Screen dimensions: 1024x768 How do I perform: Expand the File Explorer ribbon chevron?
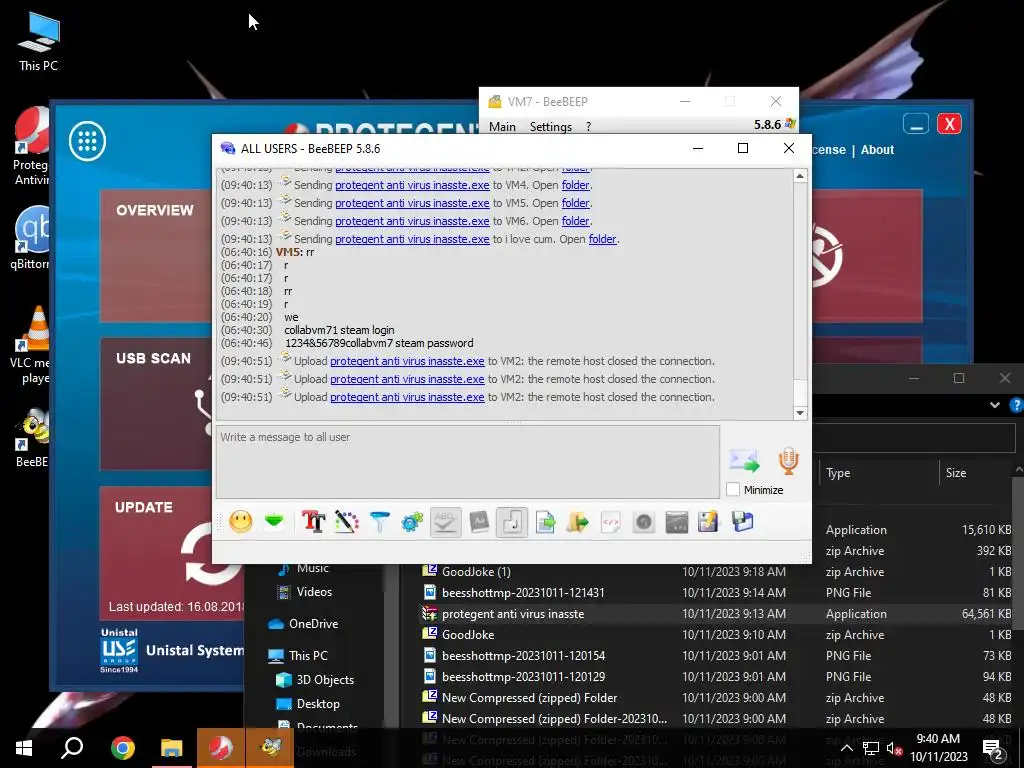point(995,405)
